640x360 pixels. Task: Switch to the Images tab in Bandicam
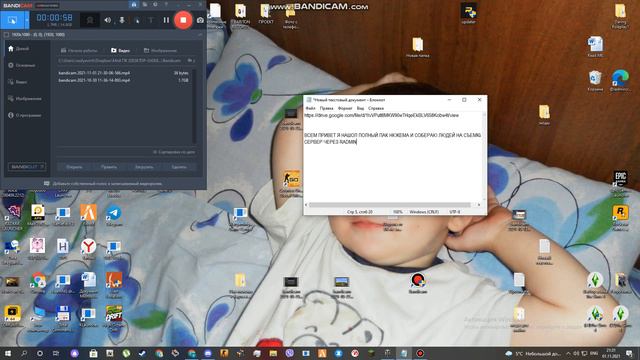click(160, 51)
